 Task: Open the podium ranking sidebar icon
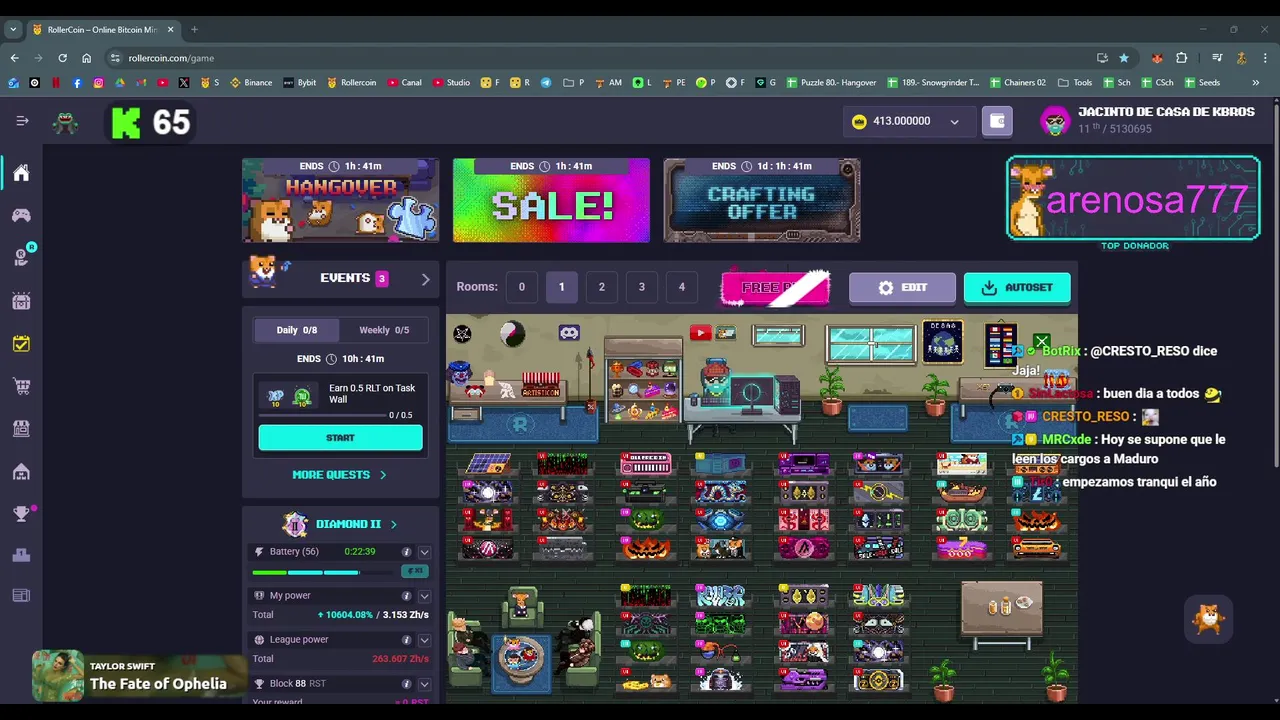tap(21, 554)
